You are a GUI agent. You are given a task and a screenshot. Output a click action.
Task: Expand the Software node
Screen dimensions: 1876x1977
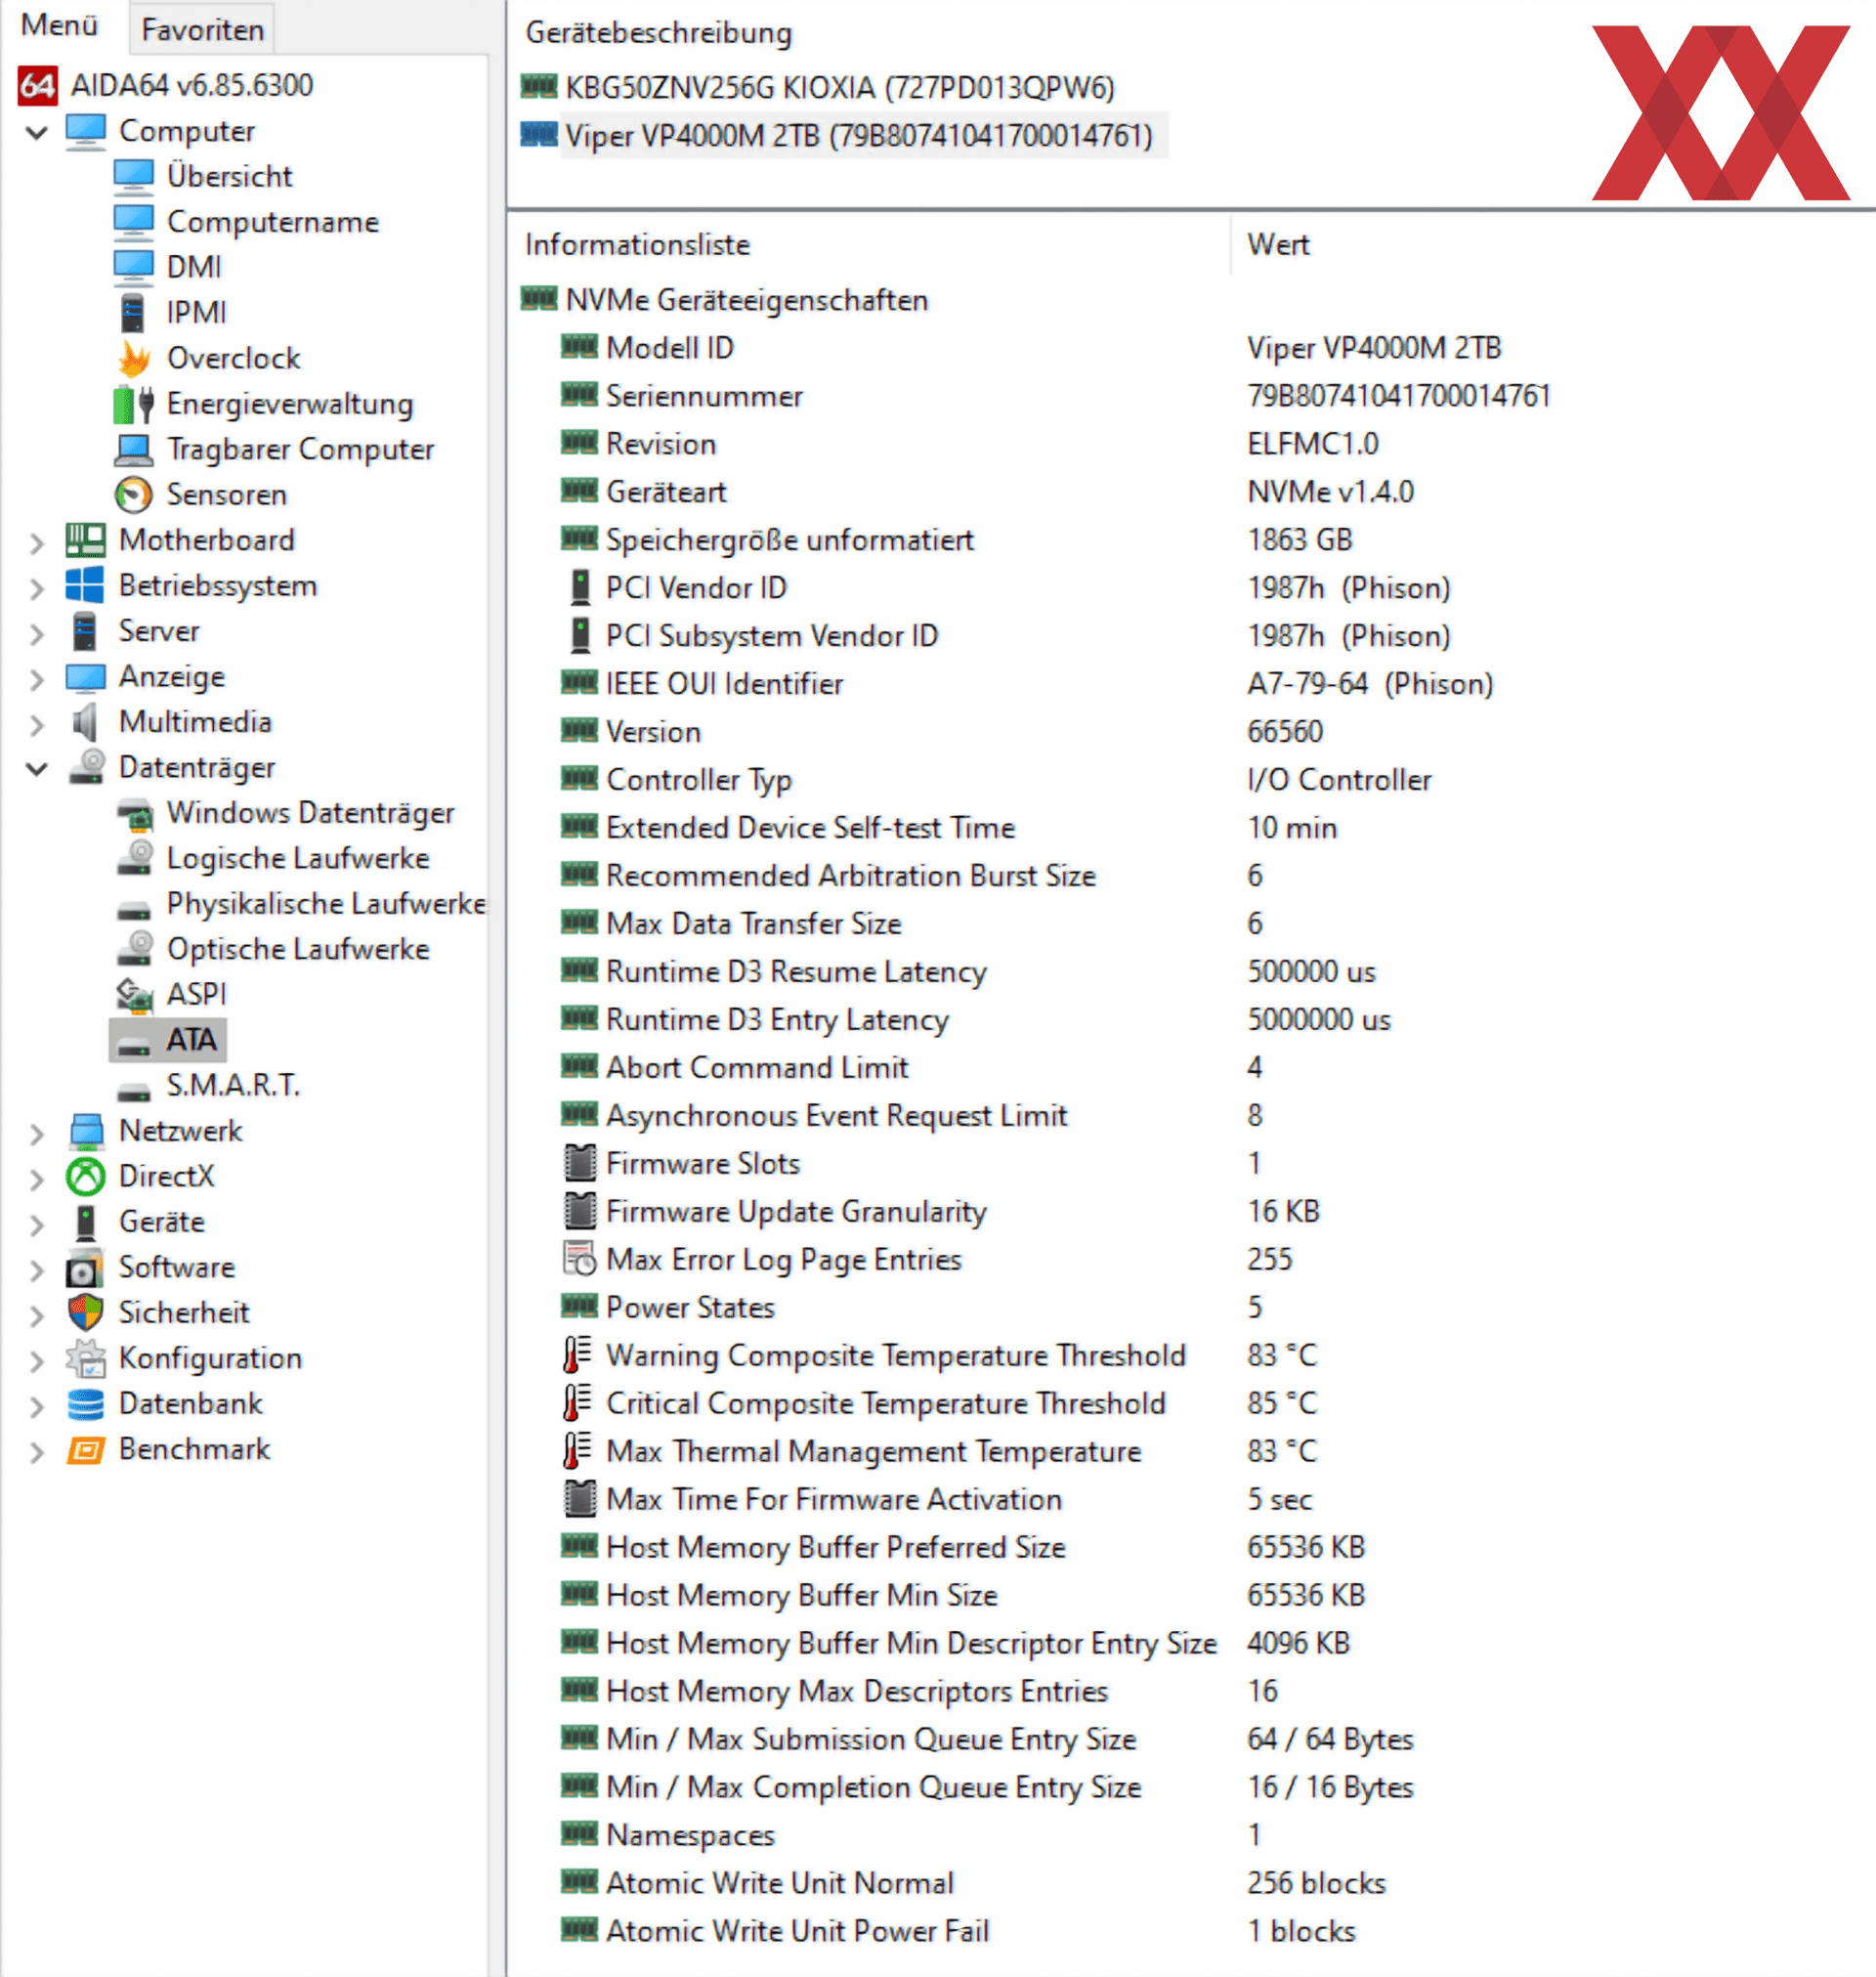tap(37, 1269)
